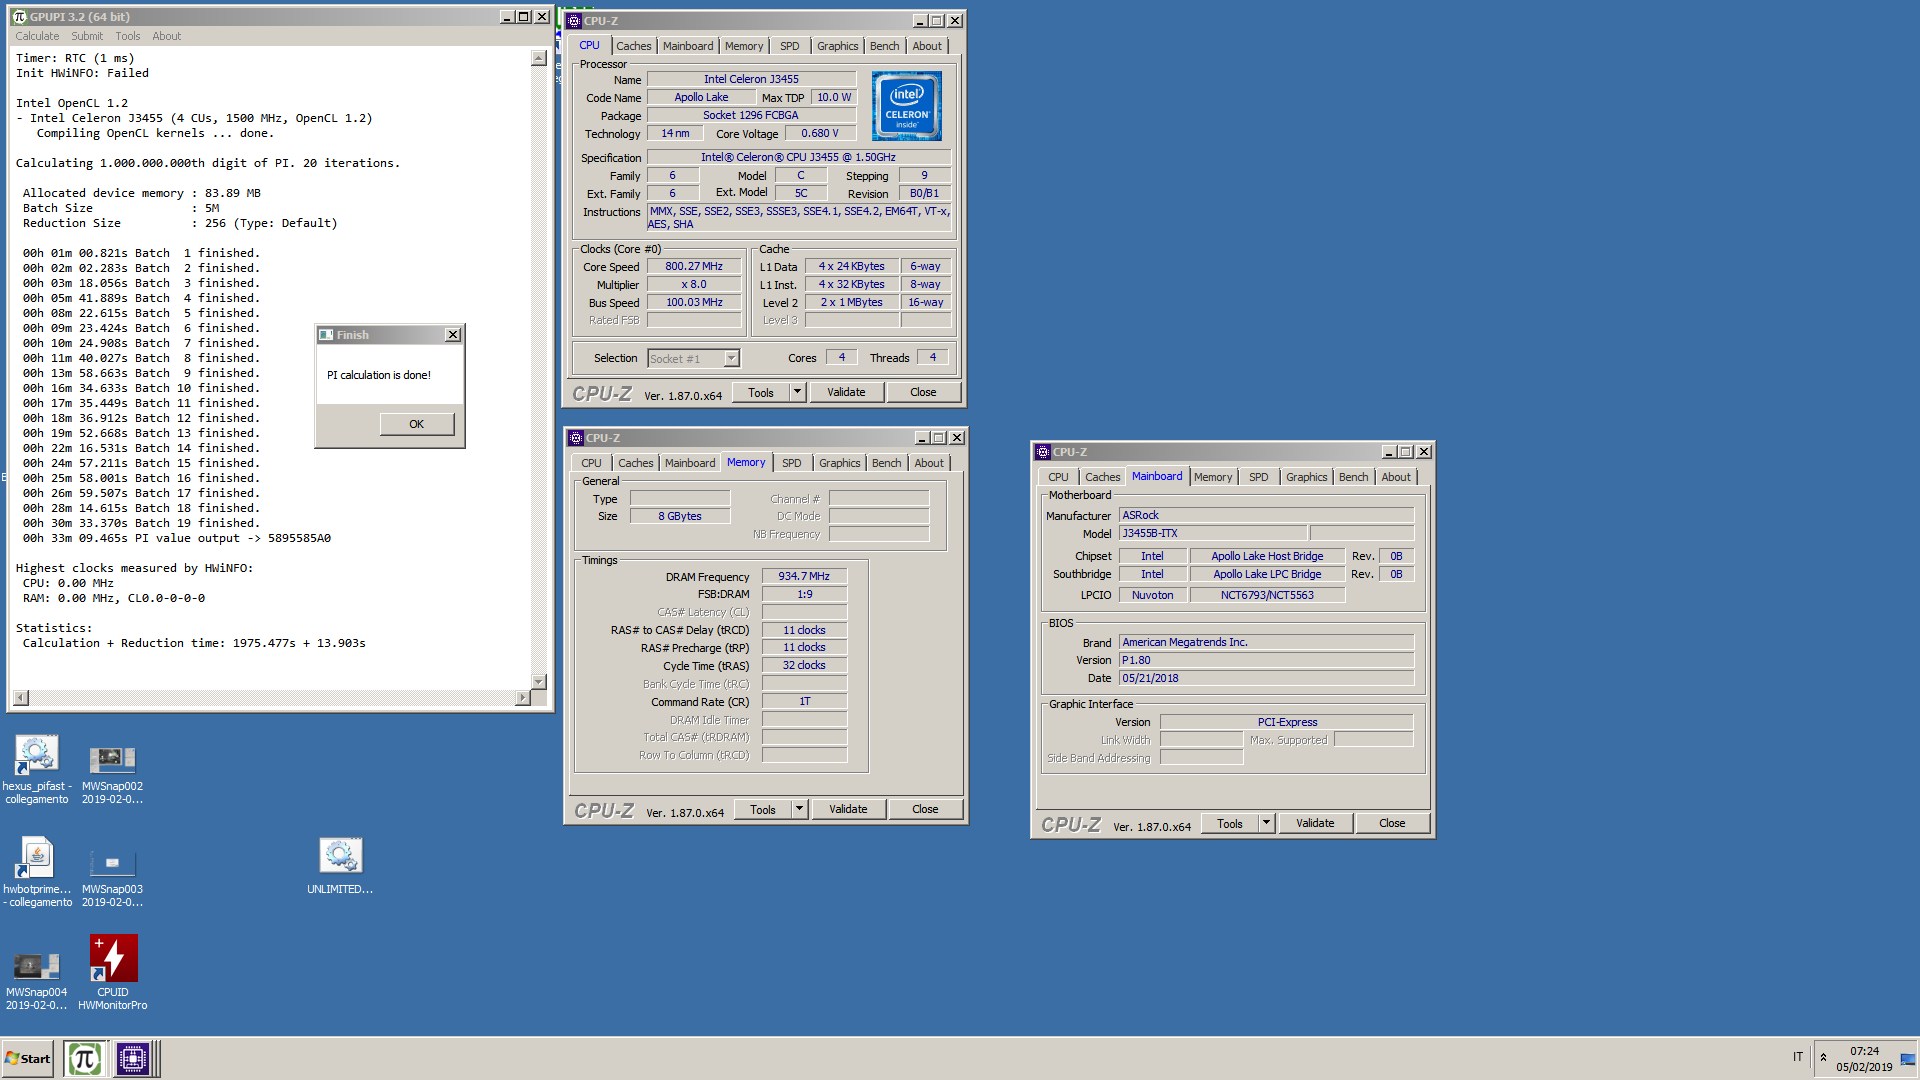Click the Intel Celeron J3455 name field
1920x1080 pixels.
click(751, 80)
